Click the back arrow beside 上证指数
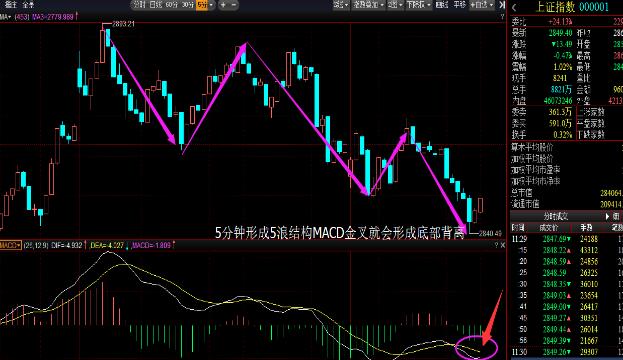Image resolution: width=623 pixels, height=360 pixels. (514, 7)
